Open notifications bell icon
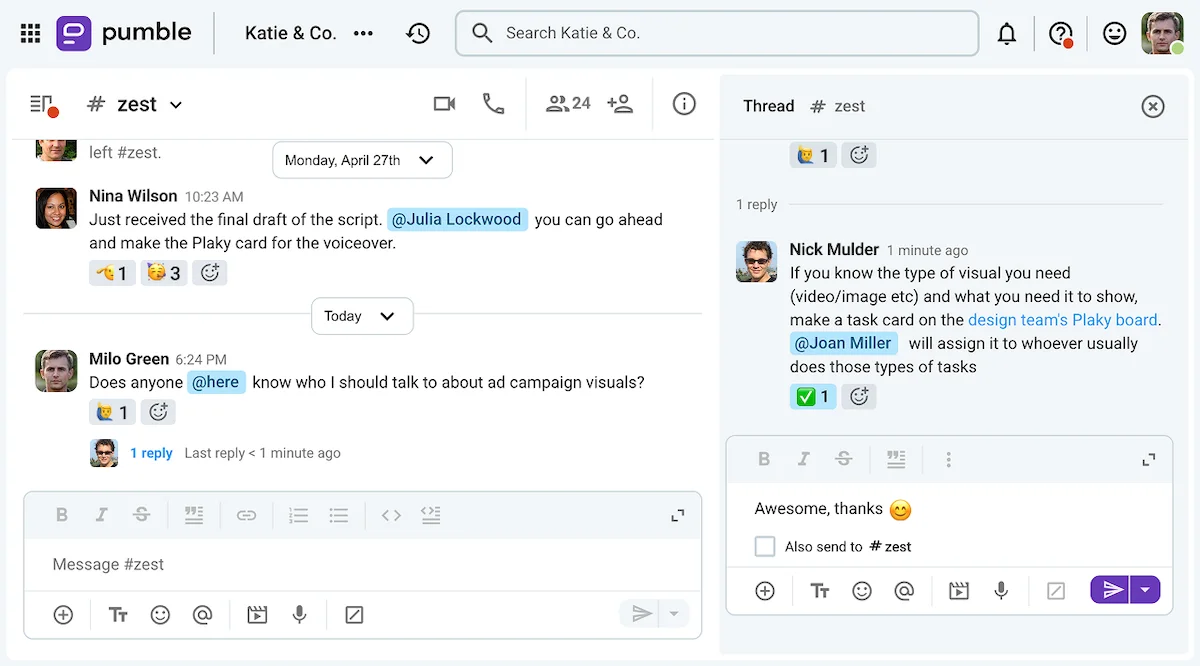This screenshot has width=1200, height=666. tap(1007, 33)
